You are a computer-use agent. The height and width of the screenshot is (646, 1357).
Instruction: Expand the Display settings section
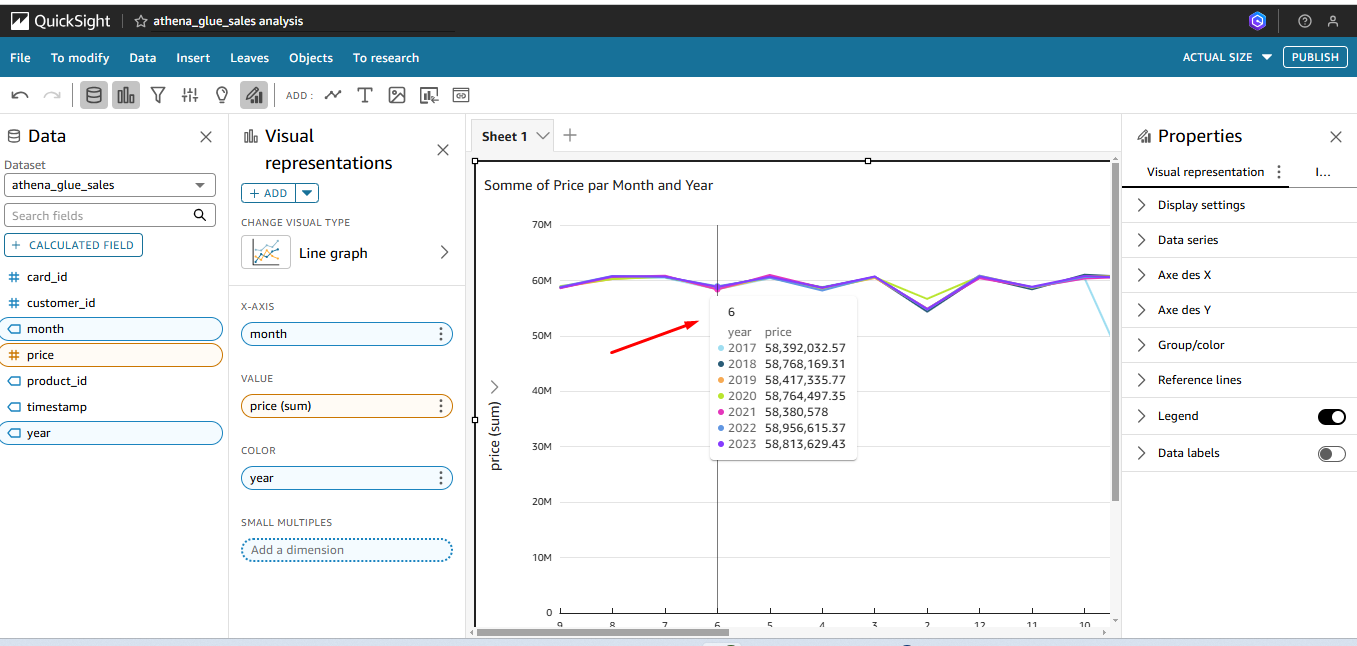click(x=1201, y=205)
